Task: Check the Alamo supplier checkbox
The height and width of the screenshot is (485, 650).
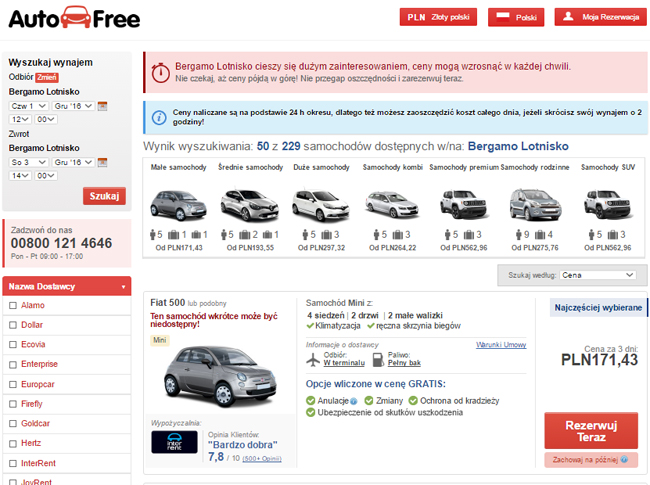Action: click(13, 306)
